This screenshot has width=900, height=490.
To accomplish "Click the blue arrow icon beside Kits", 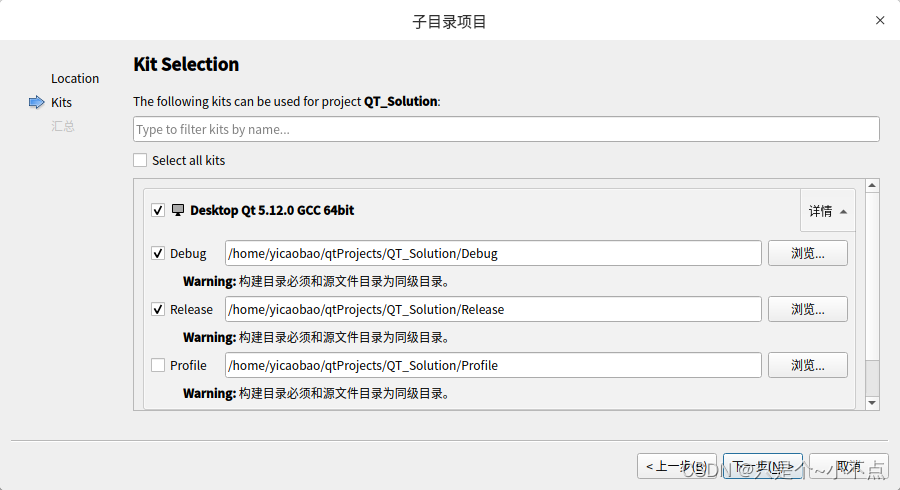I will click(x=37, y=102).
